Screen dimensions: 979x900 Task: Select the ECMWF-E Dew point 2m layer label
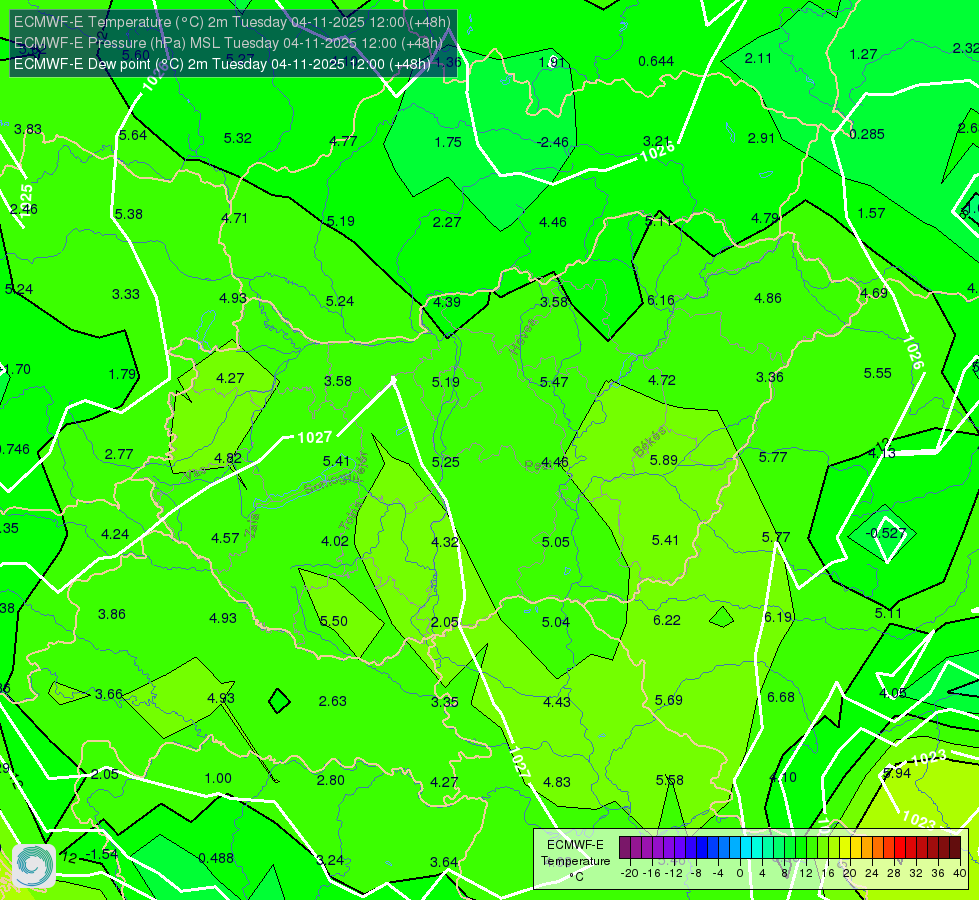pos(222,64)
